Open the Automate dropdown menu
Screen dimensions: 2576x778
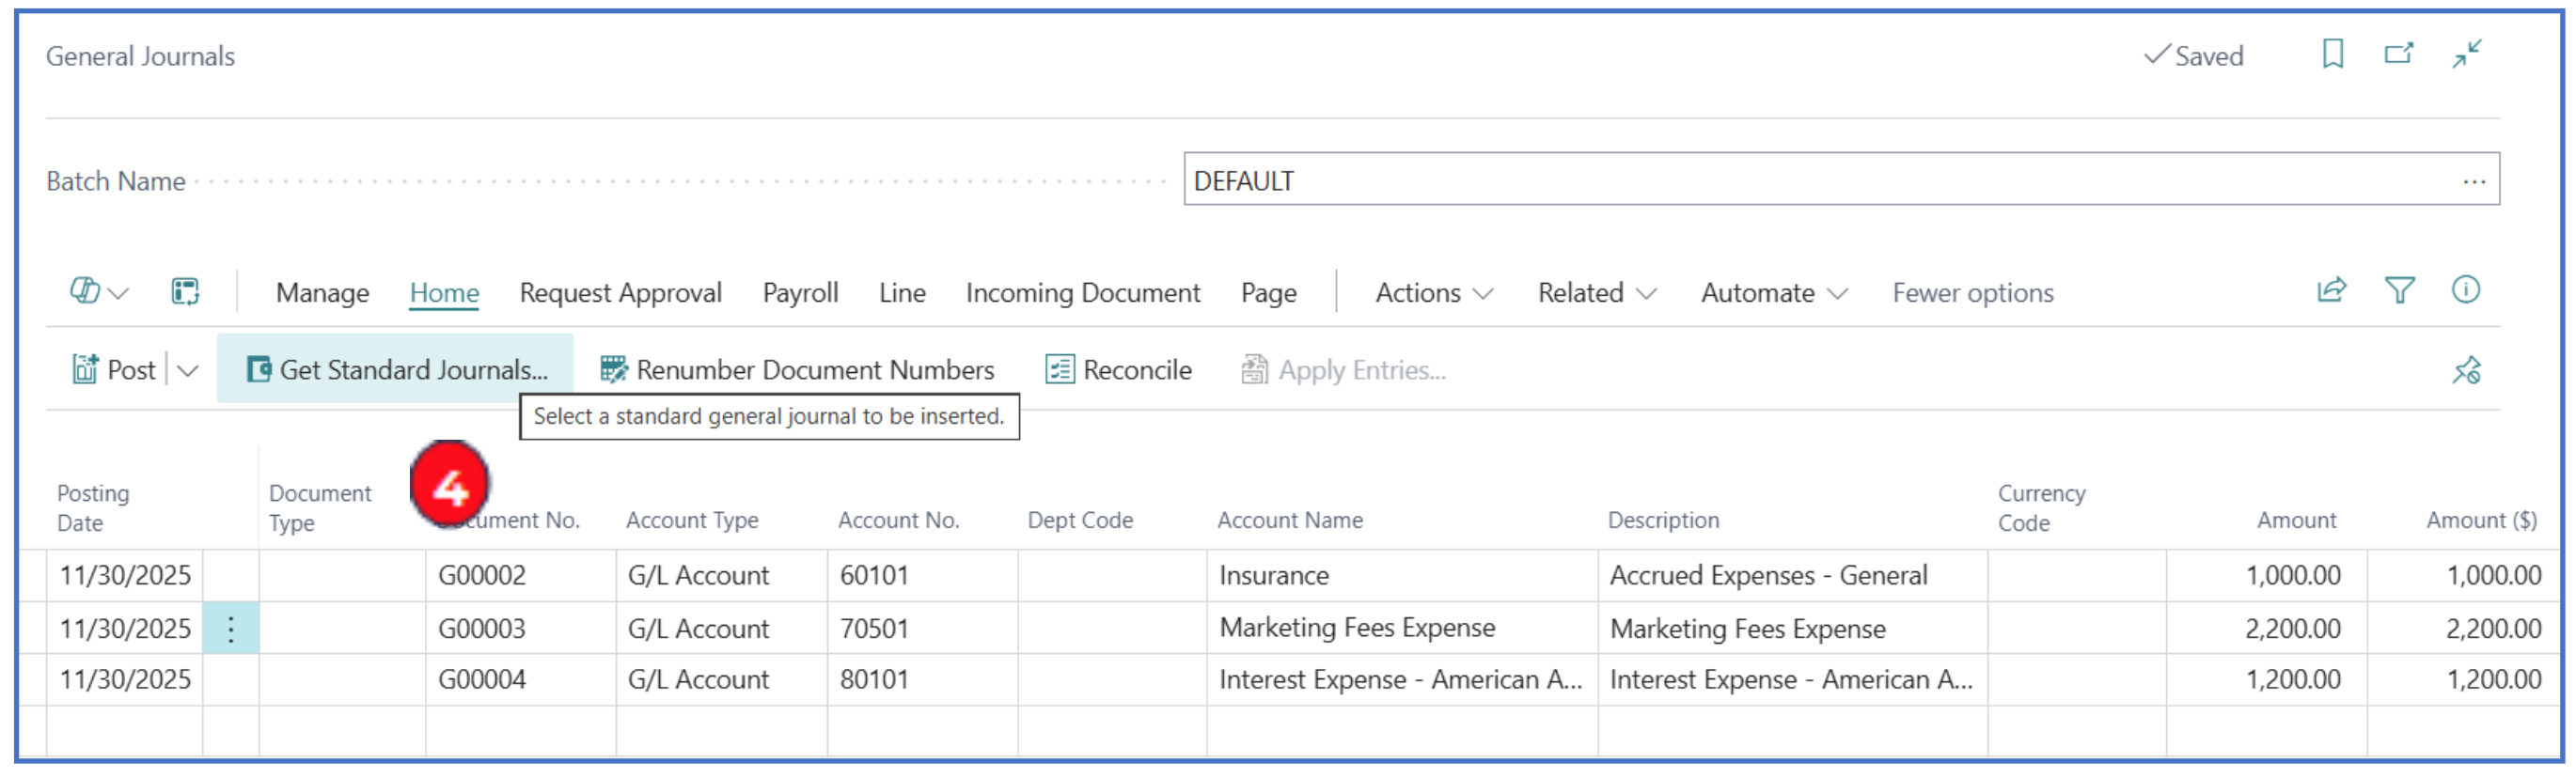(1773, 293)
